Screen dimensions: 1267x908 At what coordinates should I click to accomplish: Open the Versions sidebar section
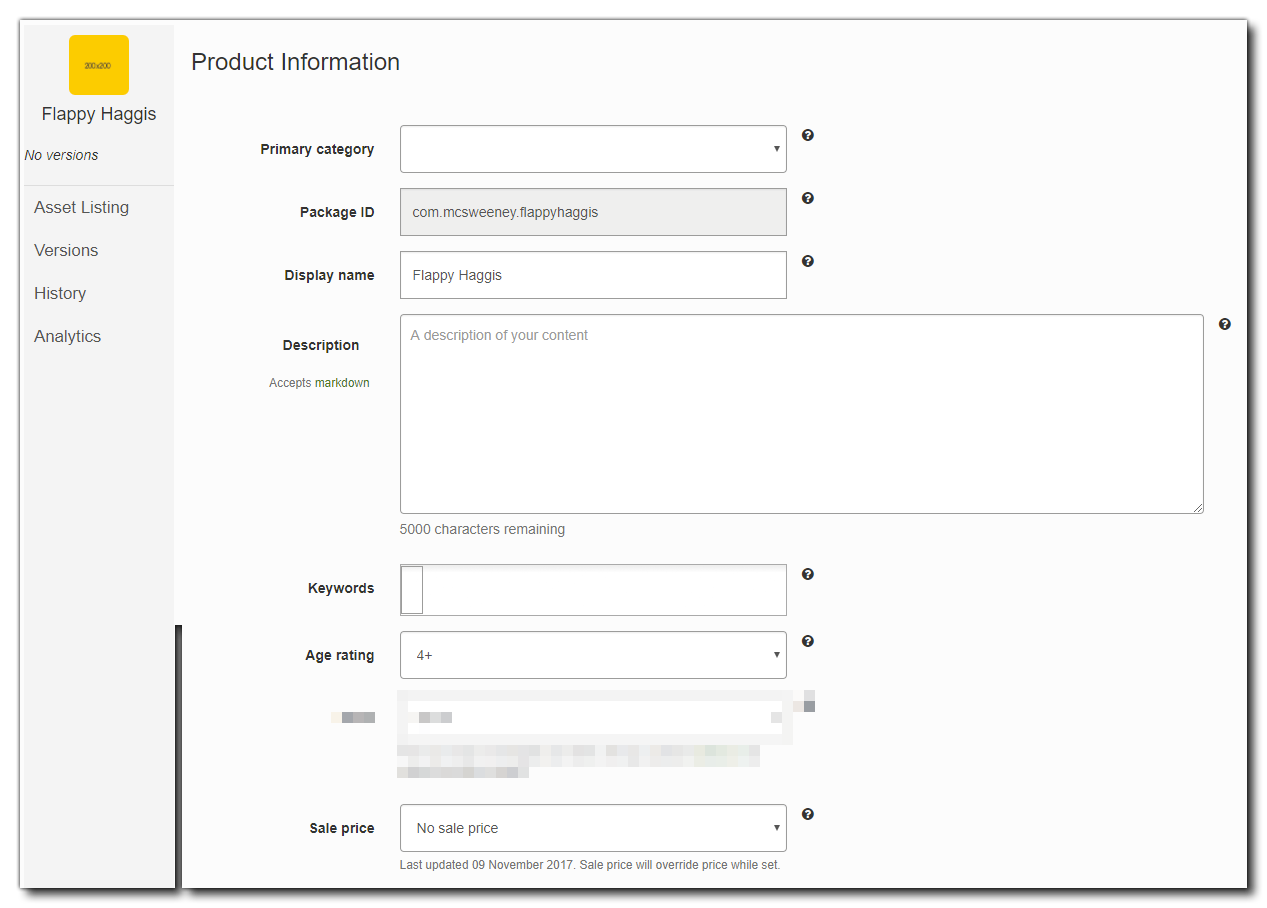click(66, 250)
